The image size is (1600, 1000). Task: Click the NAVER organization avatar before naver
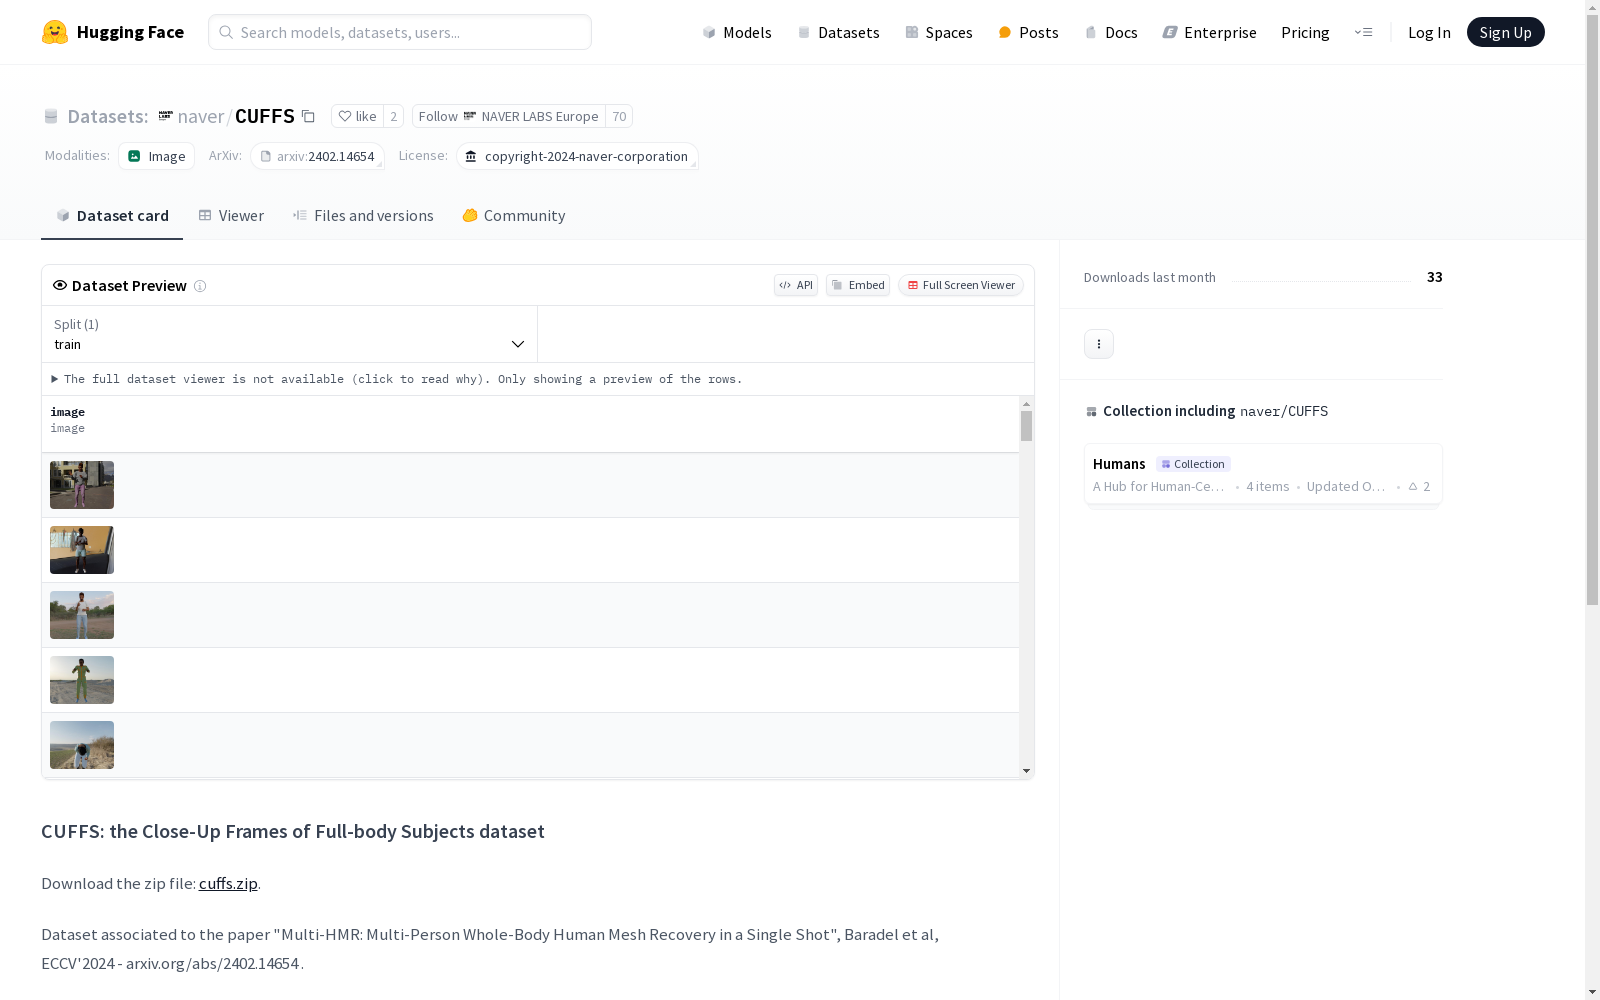click(x=166, y=116)
